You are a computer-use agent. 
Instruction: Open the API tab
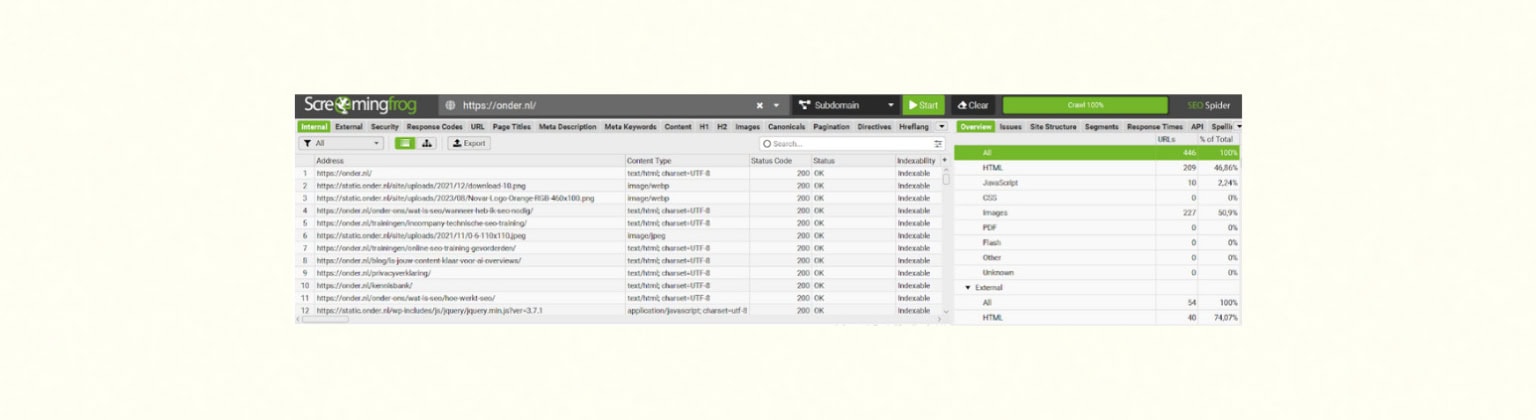[1197, 127]
